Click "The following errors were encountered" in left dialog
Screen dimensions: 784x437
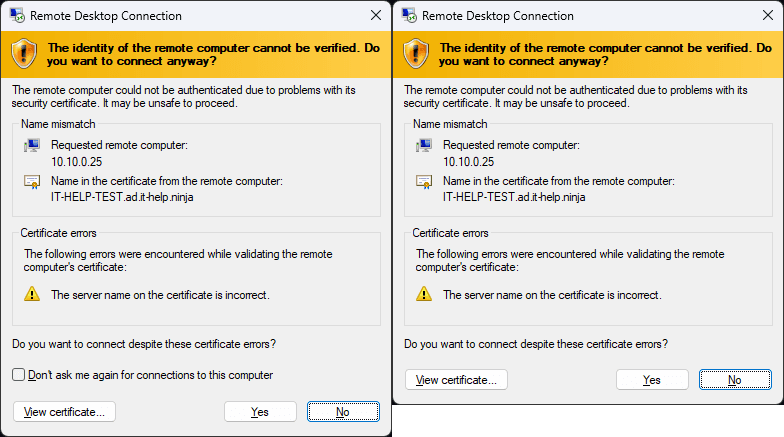coord(178,260)
